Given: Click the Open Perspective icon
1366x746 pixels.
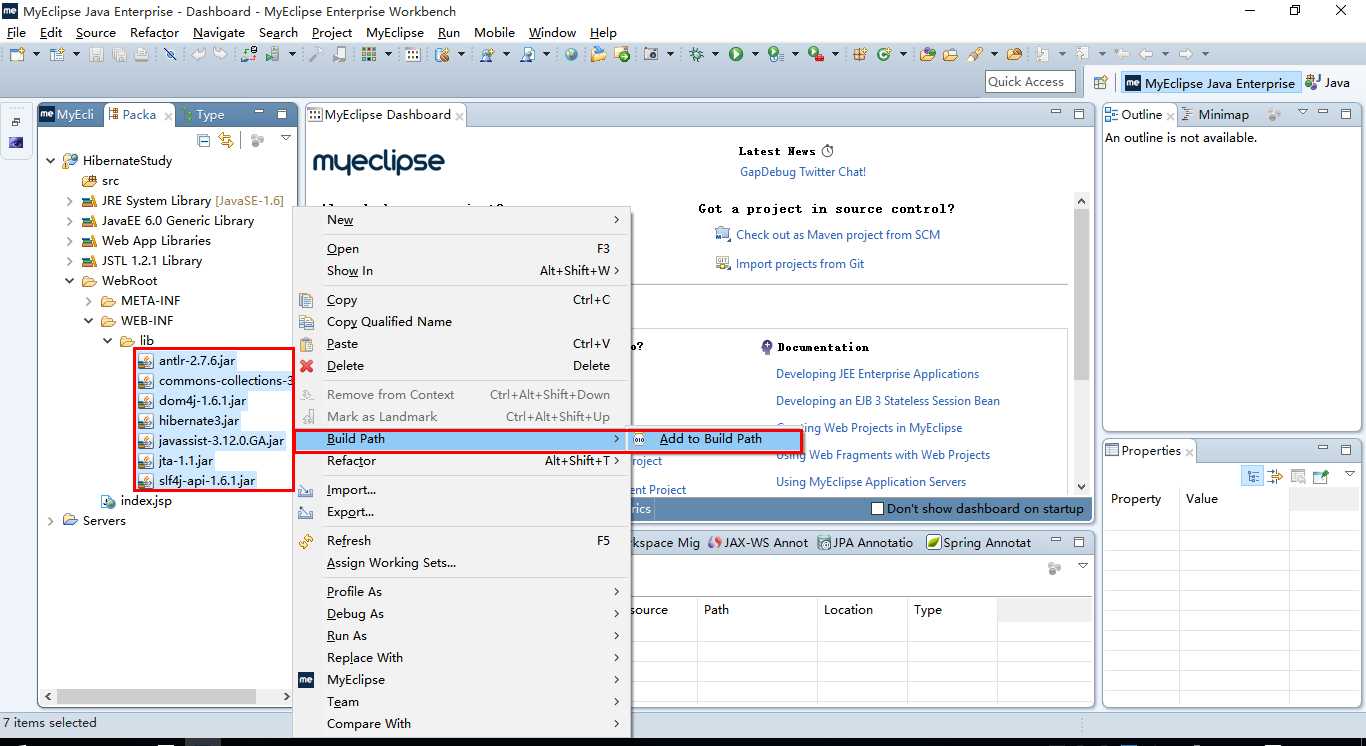Looking at the screenshot, I should pos(1100,83).
